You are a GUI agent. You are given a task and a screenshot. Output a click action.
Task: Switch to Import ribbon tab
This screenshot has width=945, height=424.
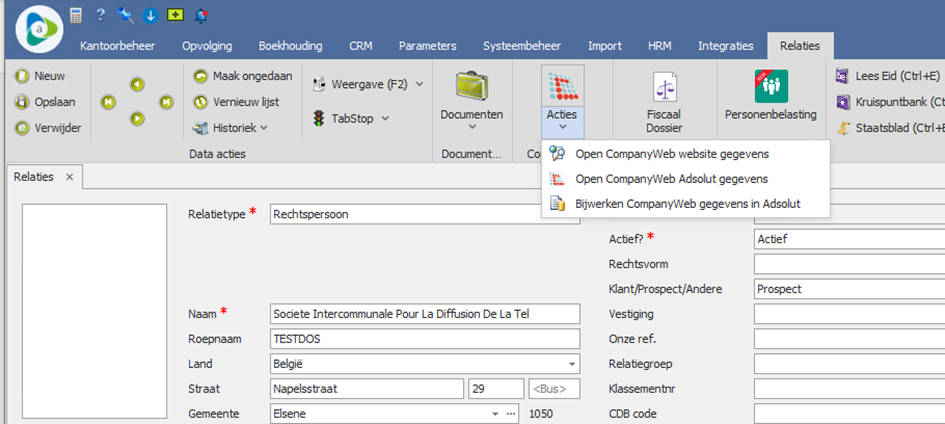[x=604, y=46]
